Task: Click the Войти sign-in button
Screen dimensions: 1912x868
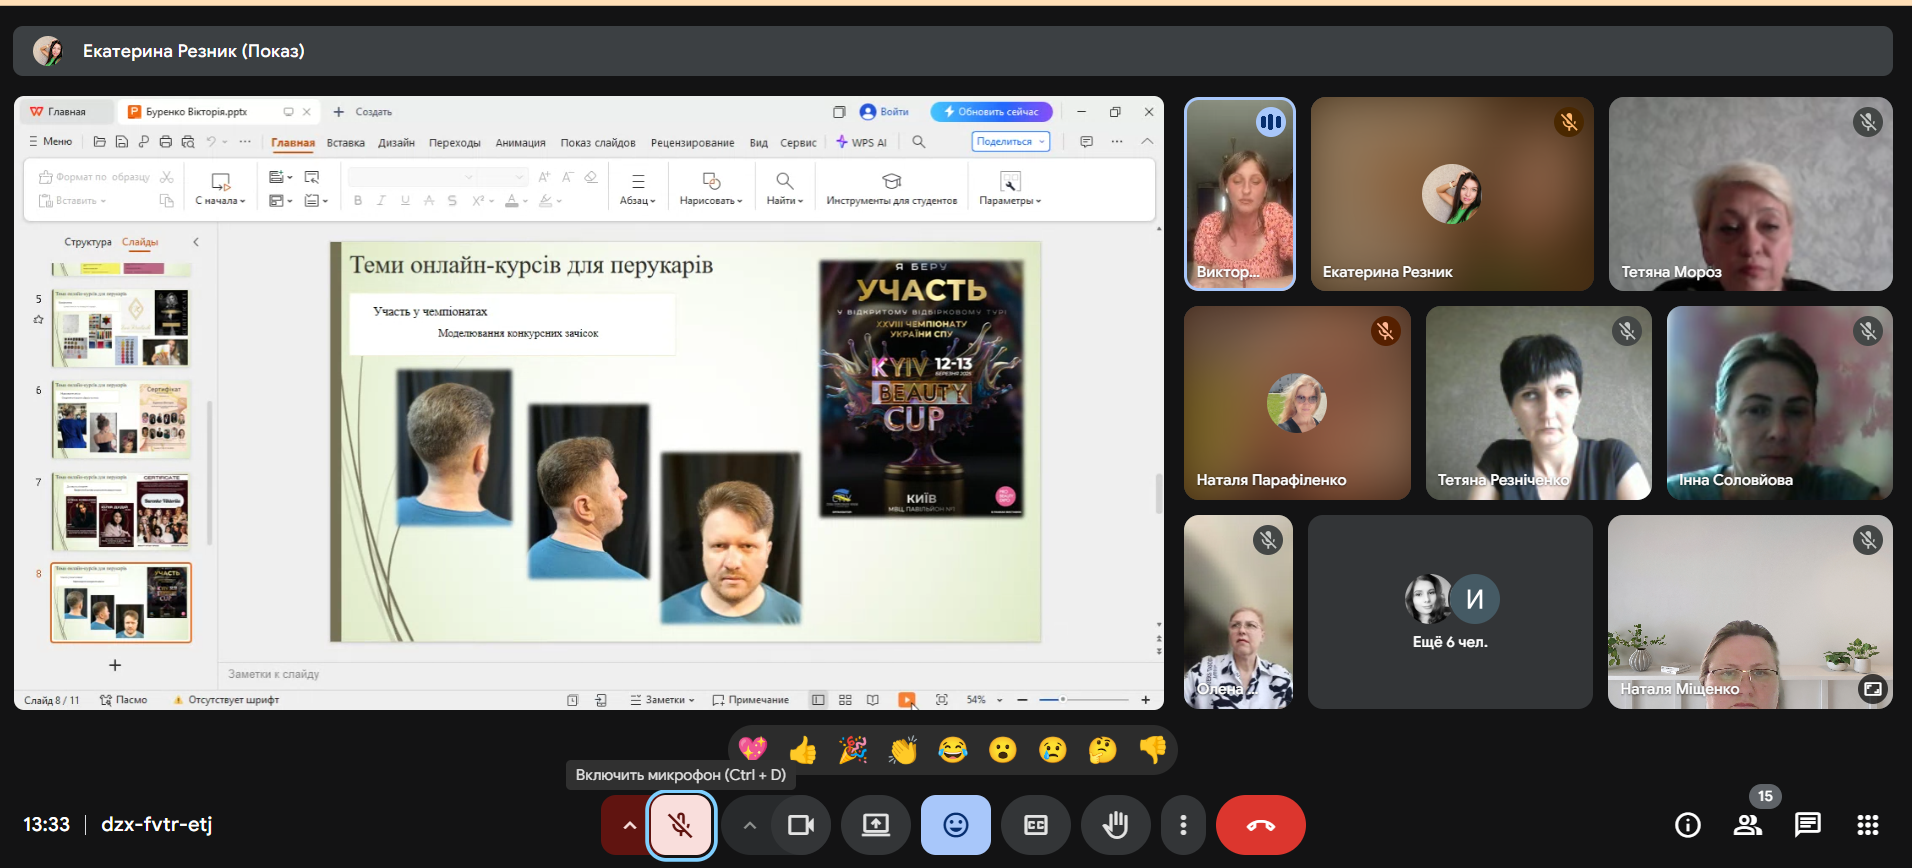Action: tap(884, 112)
